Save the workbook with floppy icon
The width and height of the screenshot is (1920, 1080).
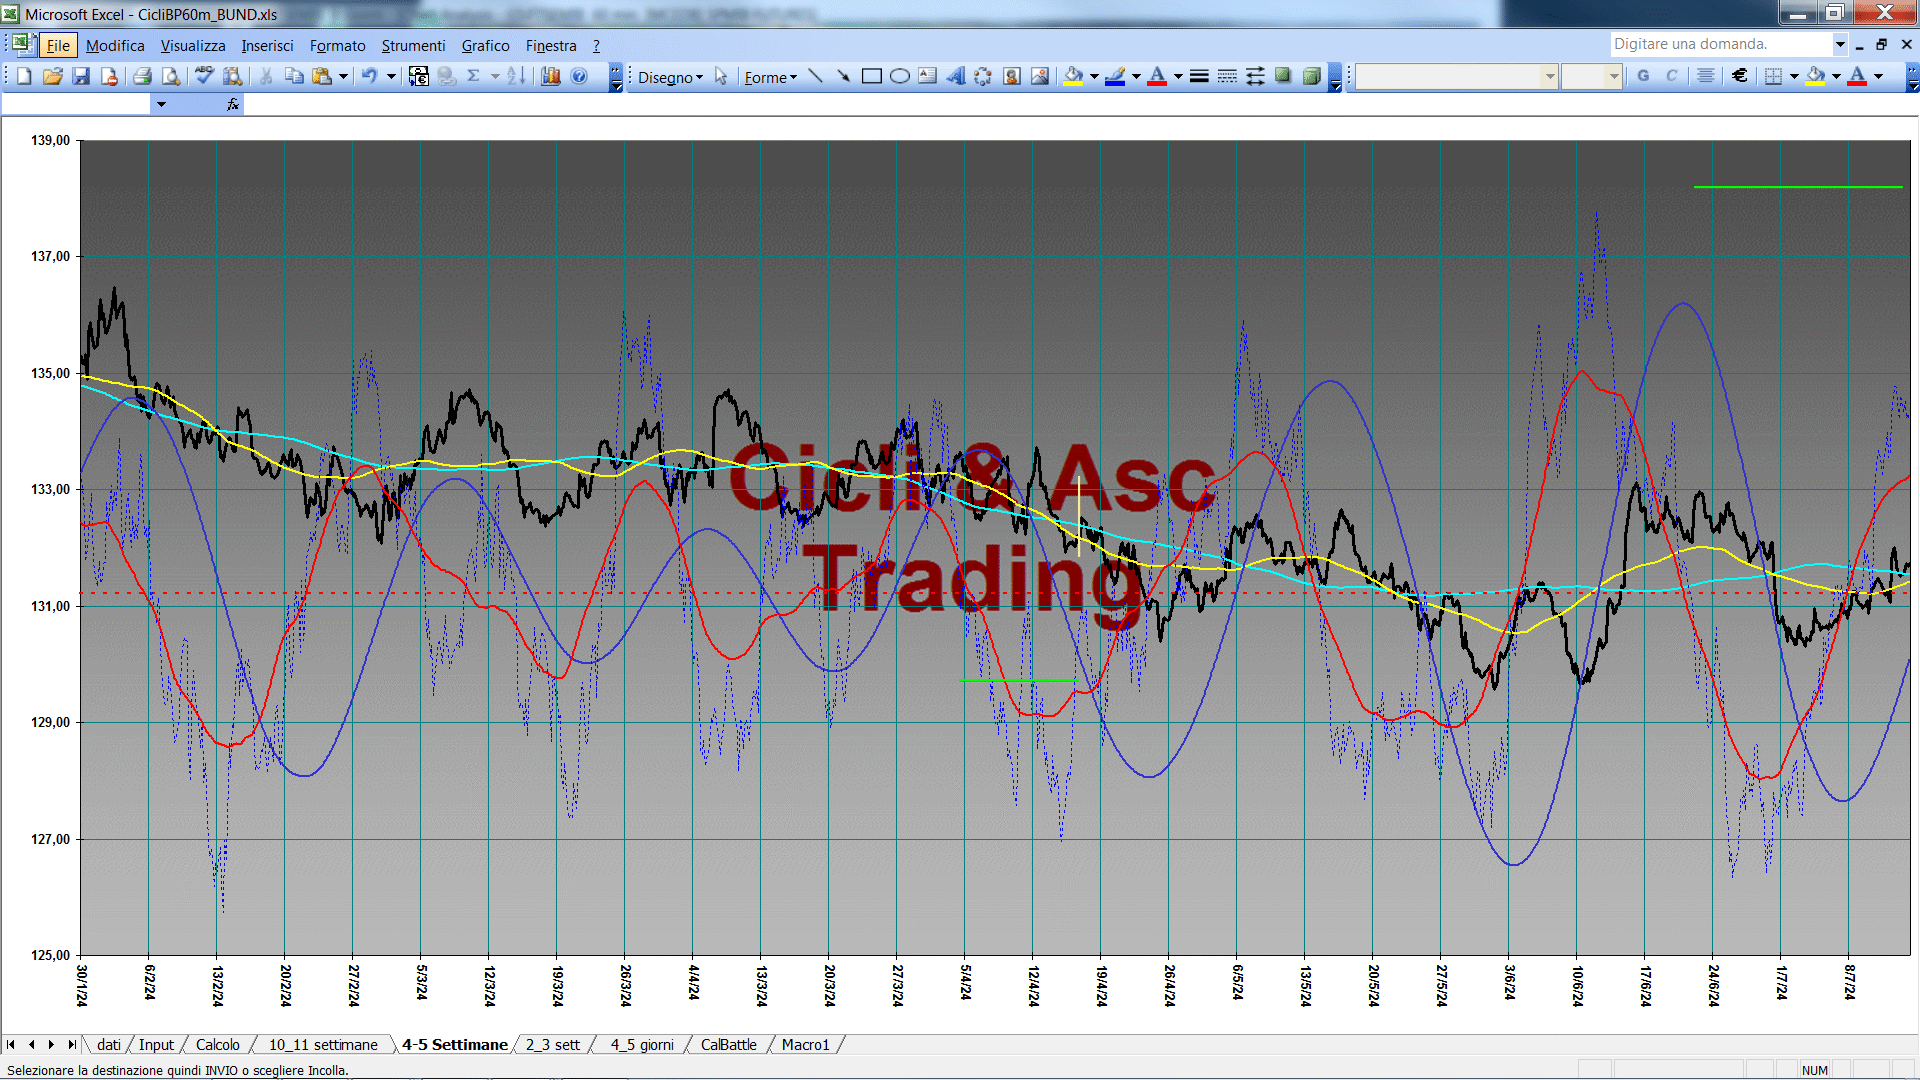(x=81, y=76)
